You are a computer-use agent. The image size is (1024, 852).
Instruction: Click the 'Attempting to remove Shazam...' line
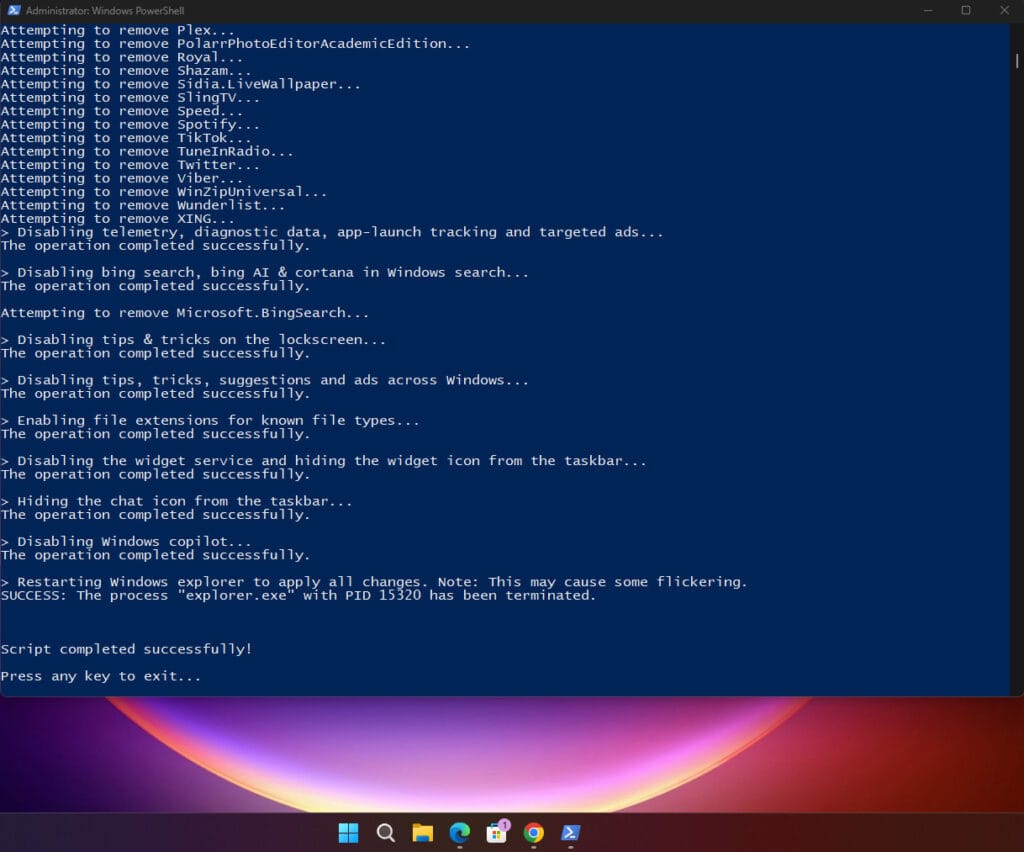click(x=126, y=71)
